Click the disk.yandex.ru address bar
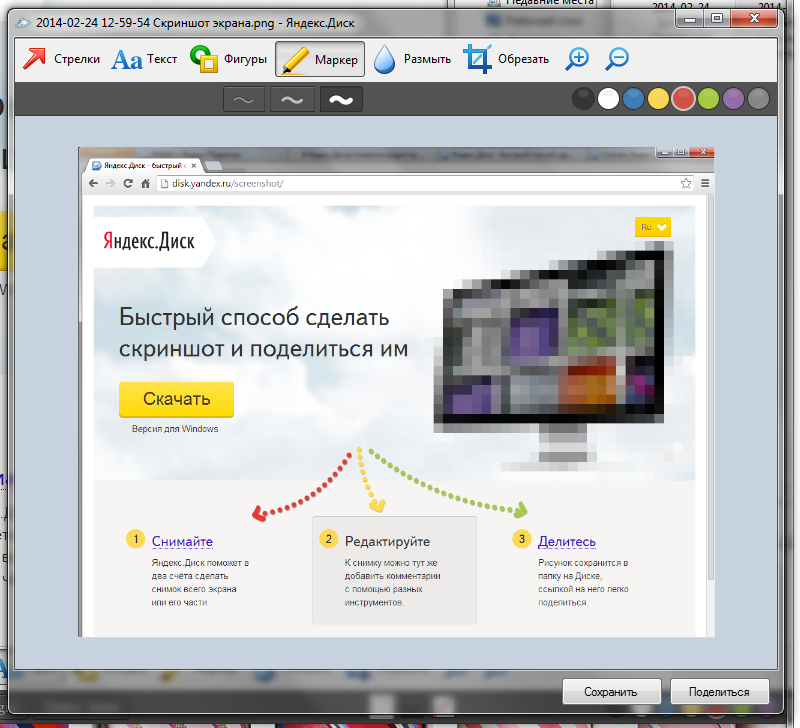800x728 pixels. pyautogui.click(x=425, y=184)
